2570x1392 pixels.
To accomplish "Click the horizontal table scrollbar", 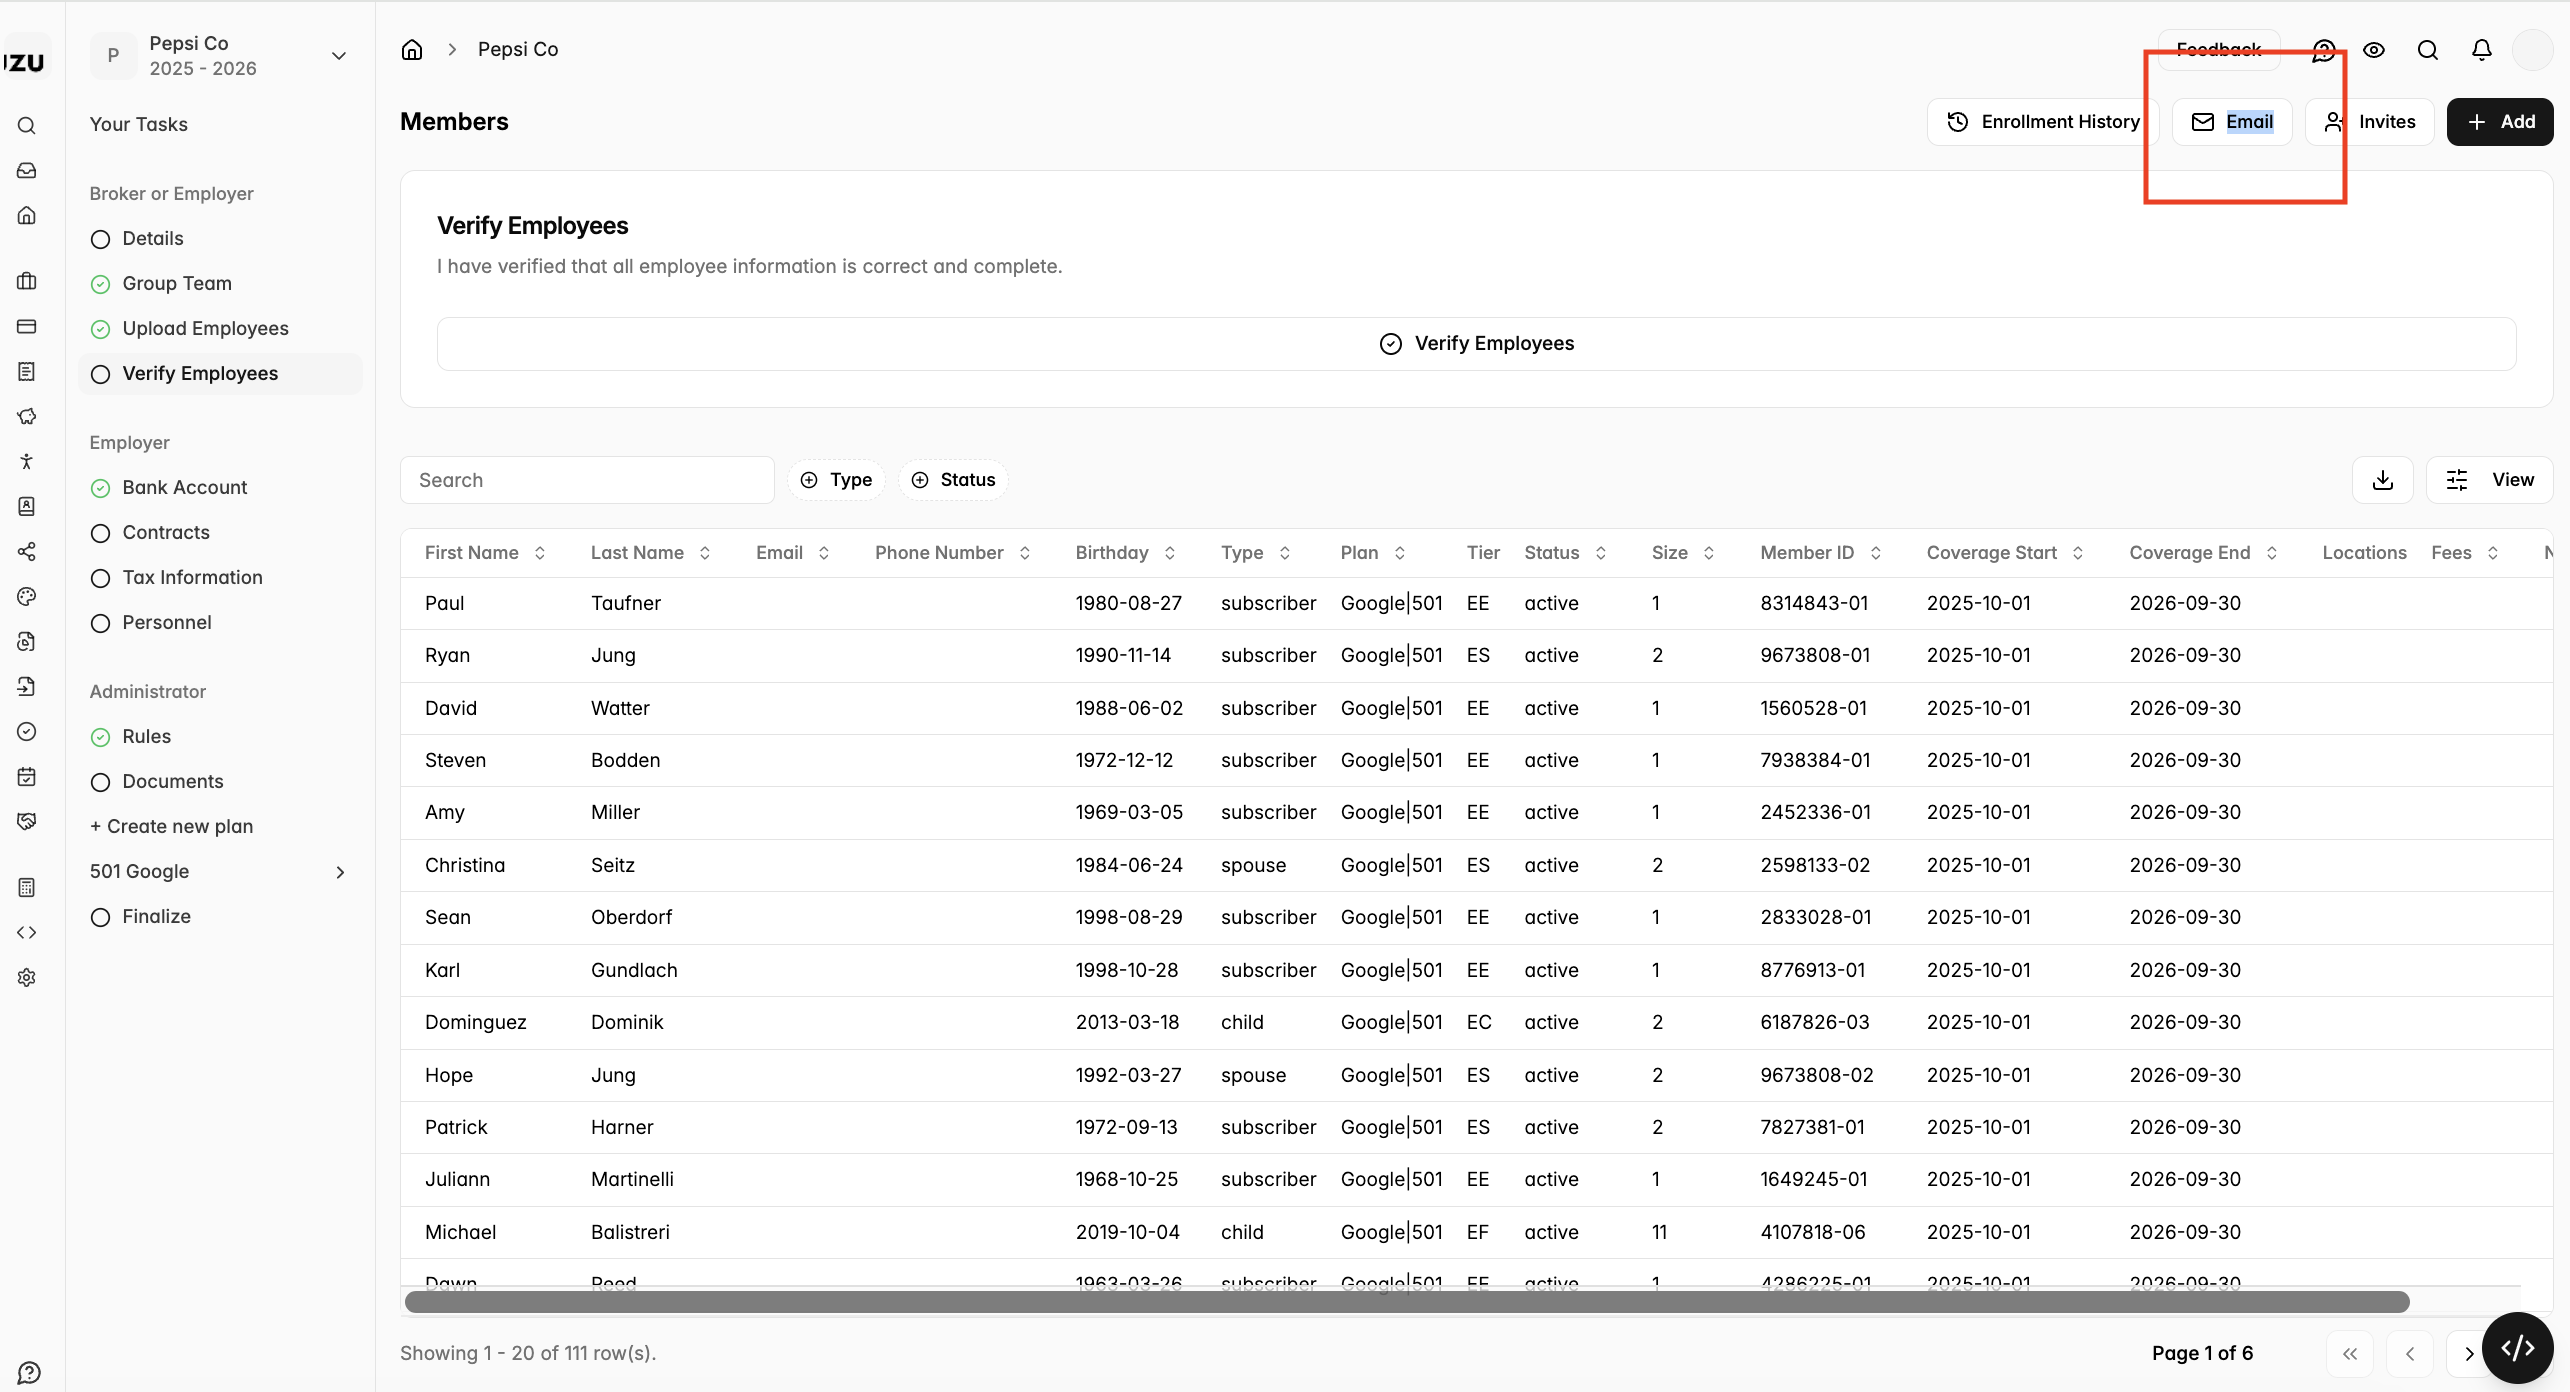I will click(1406, 1301).
